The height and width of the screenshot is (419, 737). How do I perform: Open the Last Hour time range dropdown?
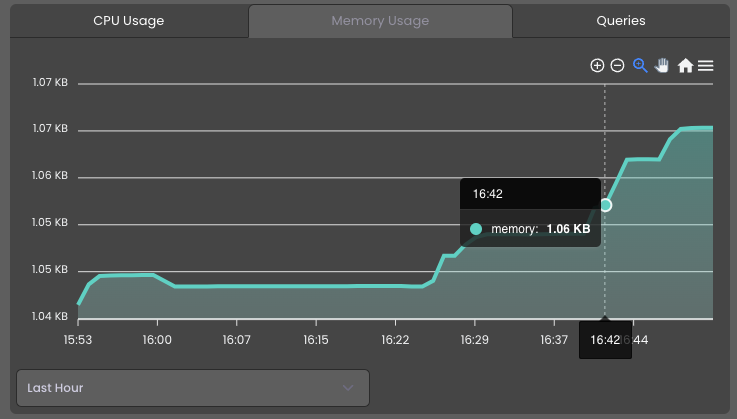click(193, 388)
